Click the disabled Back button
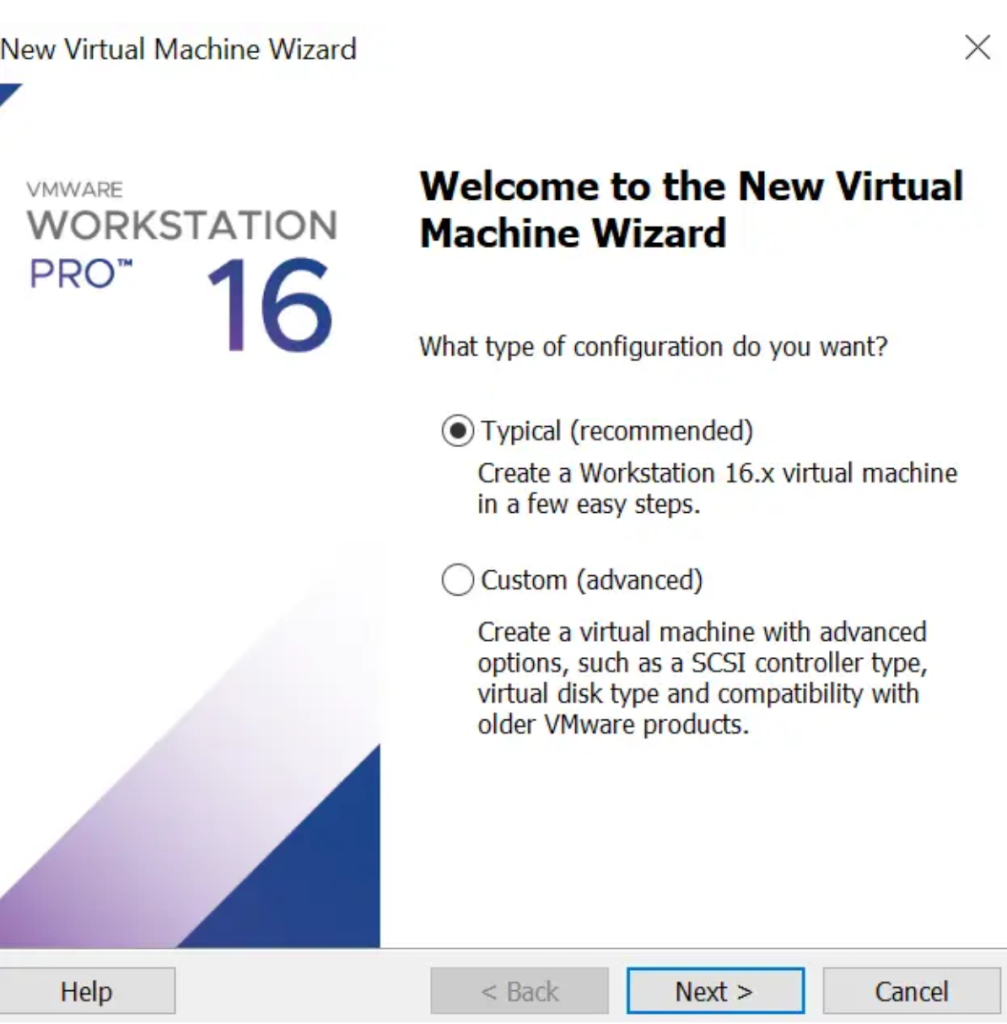Image resolution: width=1007 pixels, height=1024 pixels. (x=518, y=991)
